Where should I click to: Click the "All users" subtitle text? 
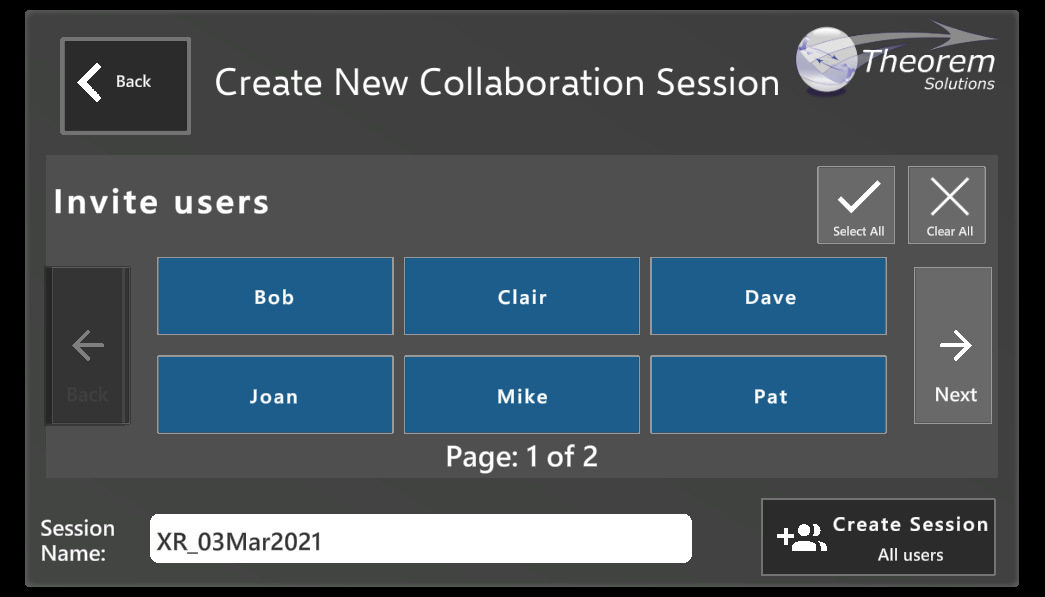coord(910,555)
